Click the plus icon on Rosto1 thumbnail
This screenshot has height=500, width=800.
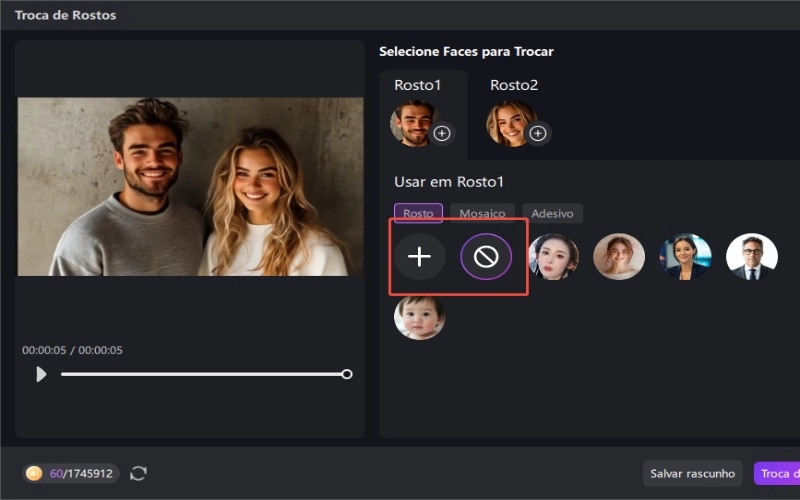[x=442, y=134]
